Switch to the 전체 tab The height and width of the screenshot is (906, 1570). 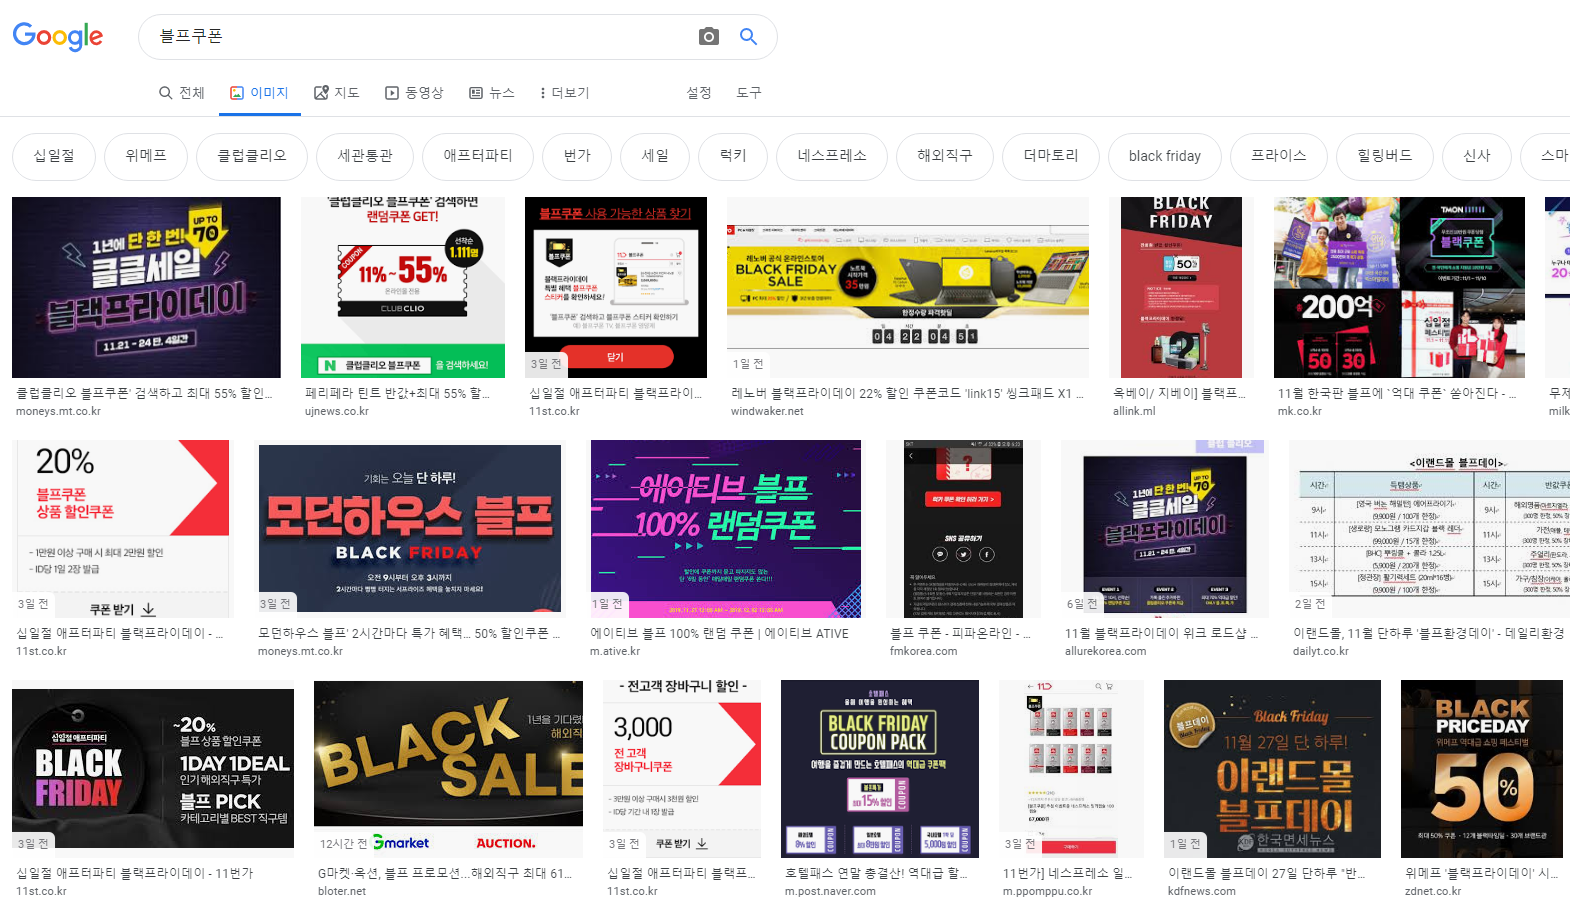[x=182, y=93]
